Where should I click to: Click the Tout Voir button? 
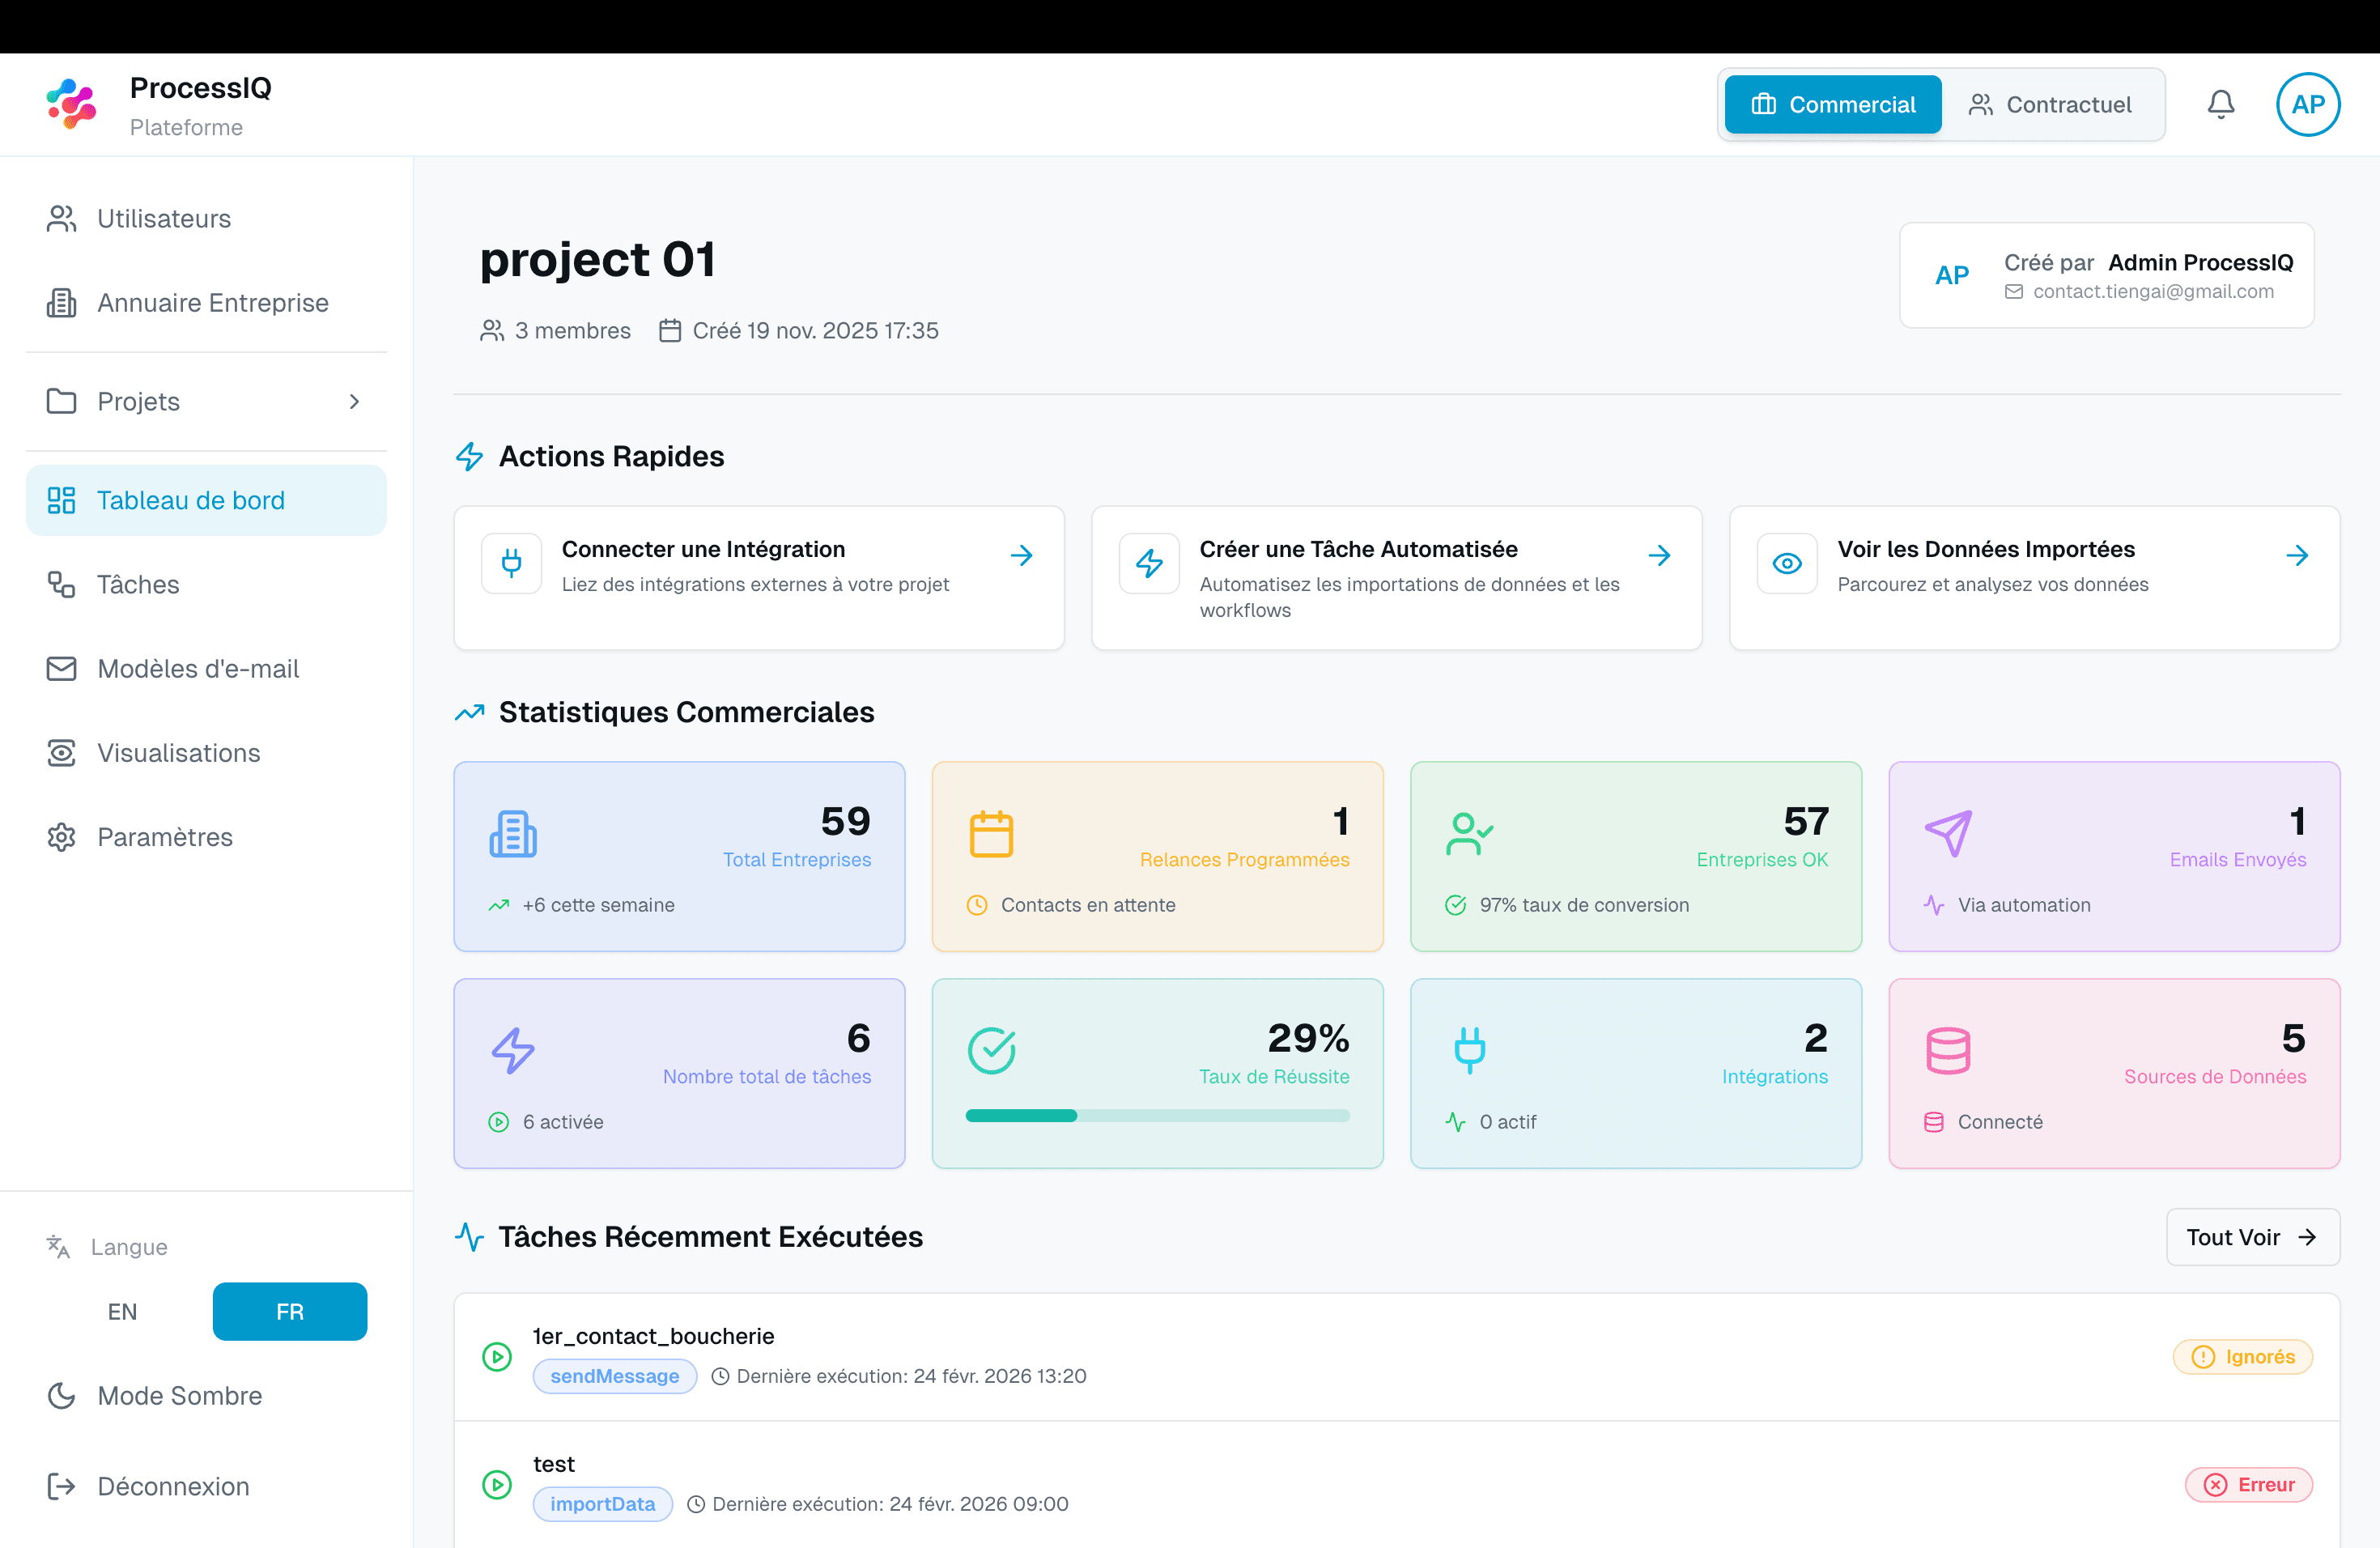pos(2253,1237)
